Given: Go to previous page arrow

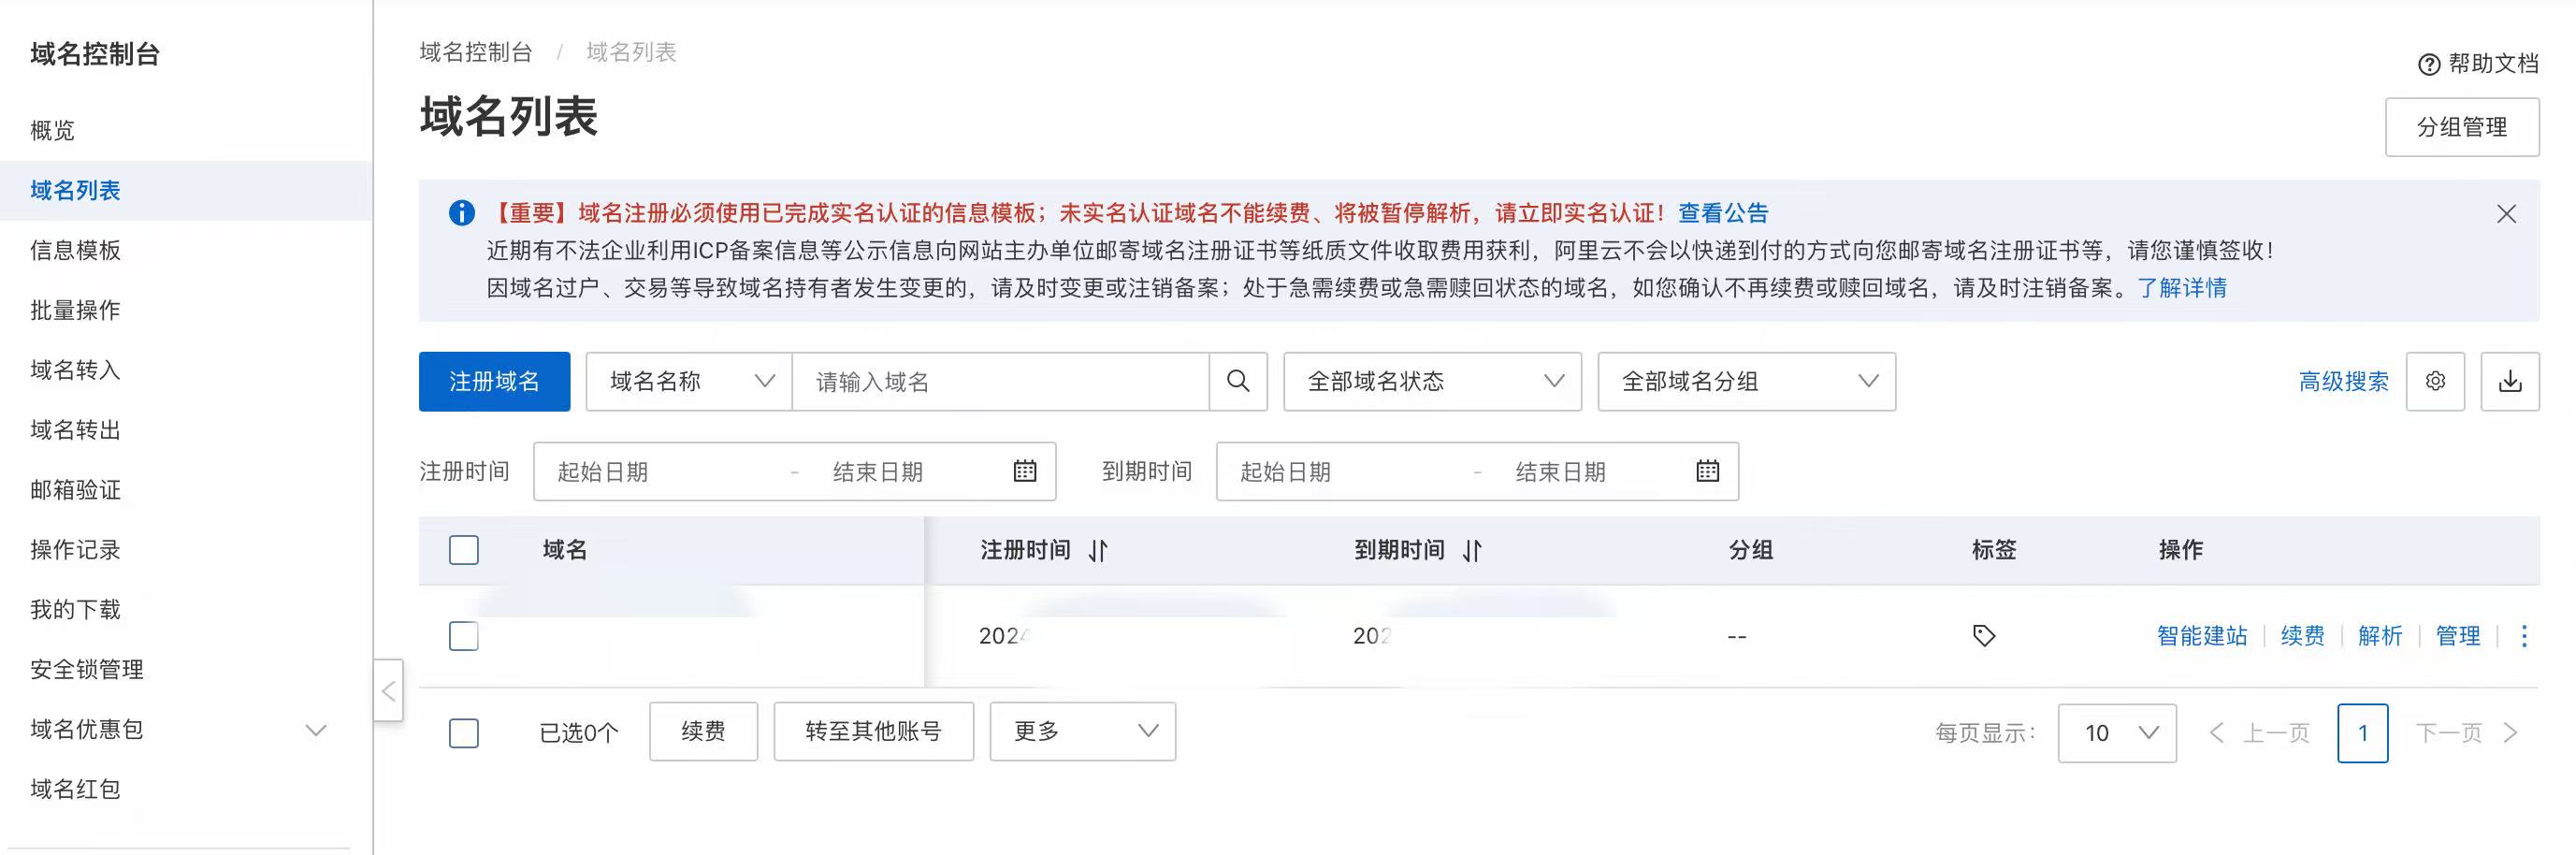Looking at the screenshot, I should [2217, 733].
